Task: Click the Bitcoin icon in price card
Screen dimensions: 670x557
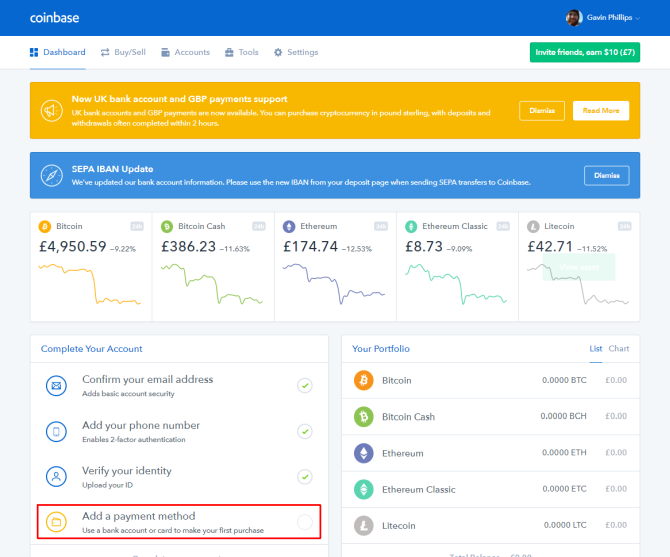Action: [x=45, y=226]
